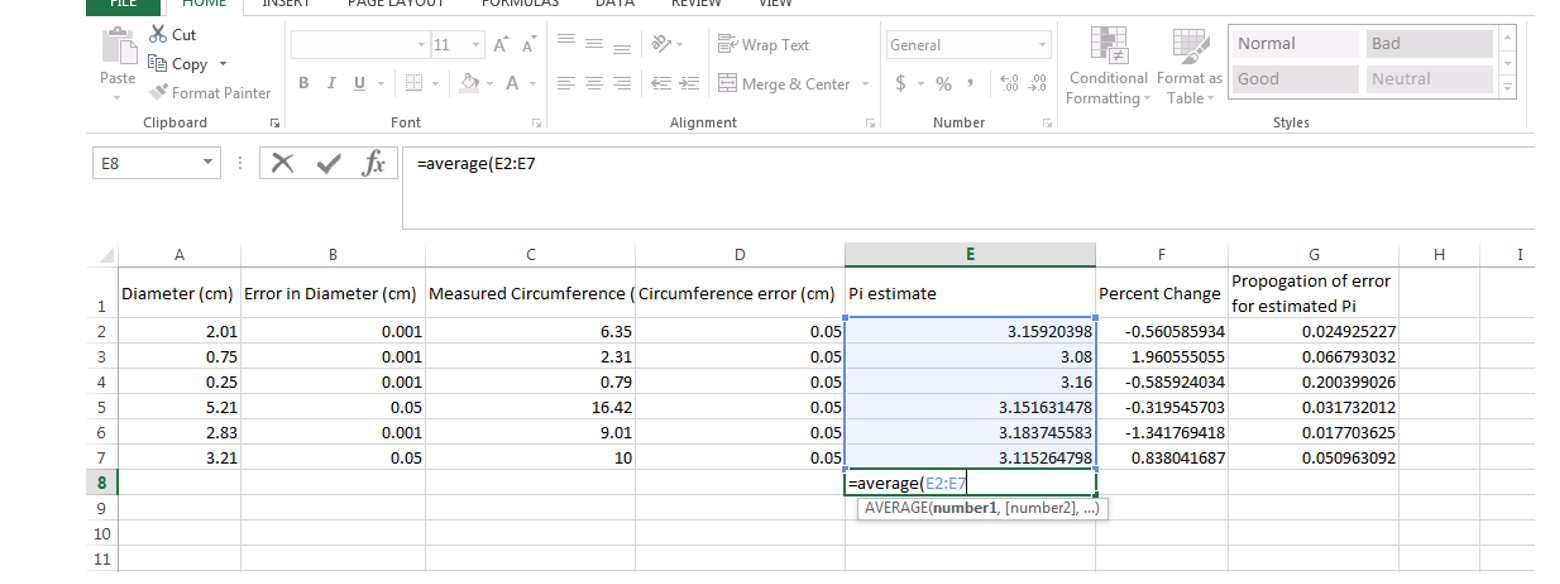Open the Copy options dropdown arrow

pos(223,64)
